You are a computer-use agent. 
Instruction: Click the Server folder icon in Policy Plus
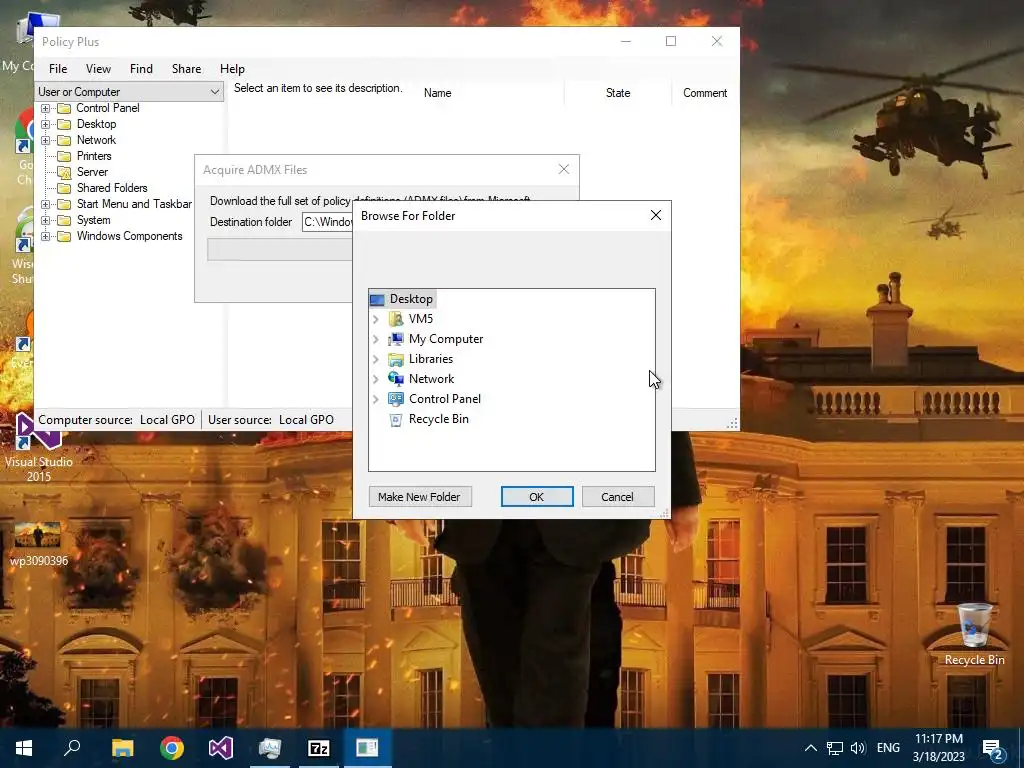[64, 172]
